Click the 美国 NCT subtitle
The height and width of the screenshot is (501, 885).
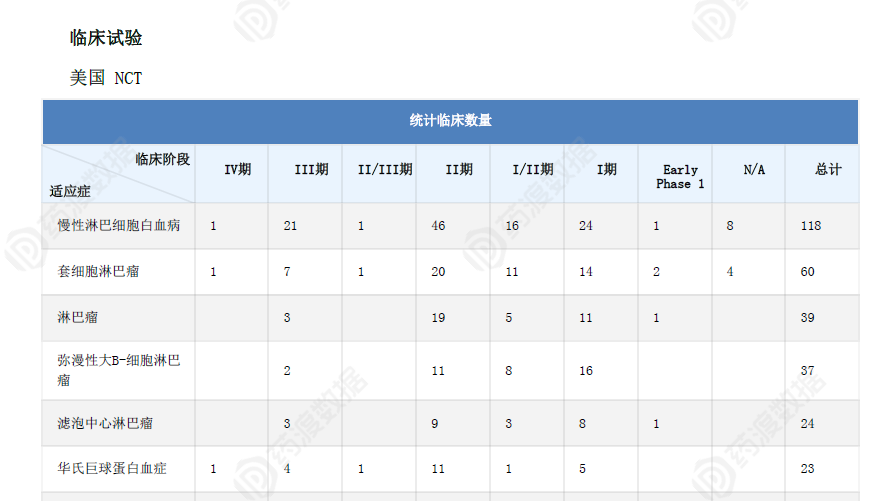(106, 78)
